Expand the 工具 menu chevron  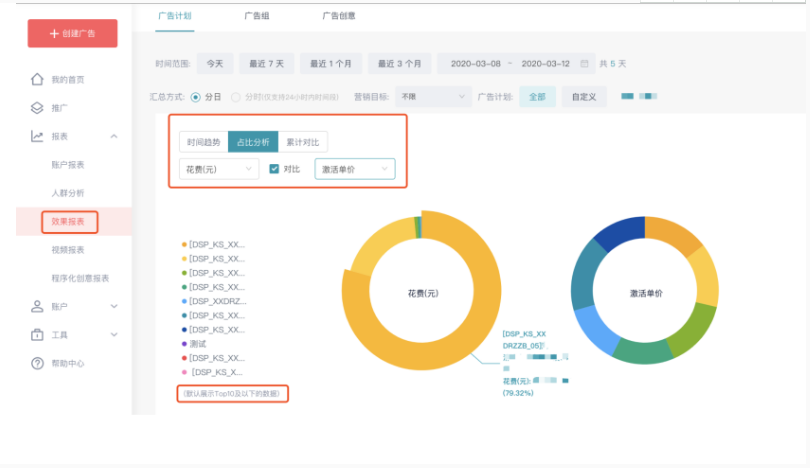[x=114, y=335]
